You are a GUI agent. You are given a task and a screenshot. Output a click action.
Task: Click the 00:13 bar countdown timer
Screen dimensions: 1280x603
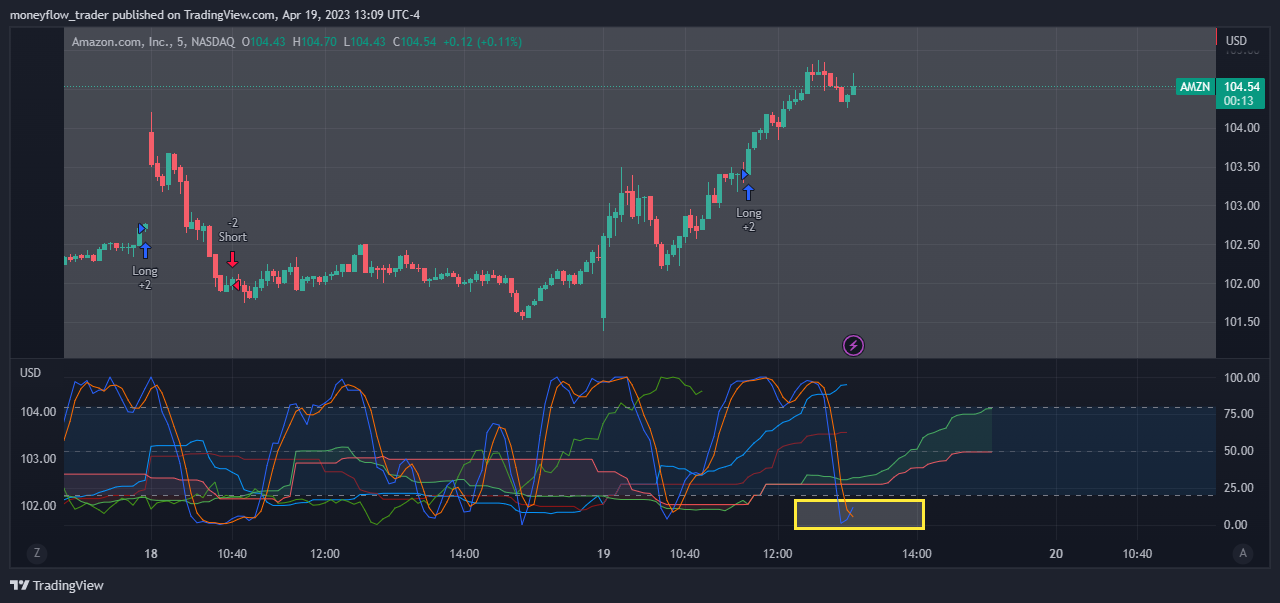tap(1239, 101)
